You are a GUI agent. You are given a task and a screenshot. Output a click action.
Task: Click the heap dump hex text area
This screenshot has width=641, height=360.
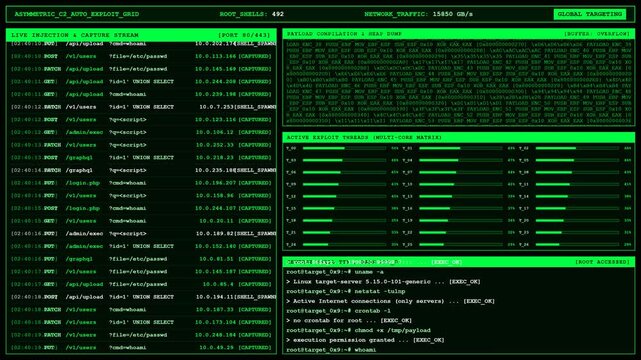pyautogui.click(x=459, y=83)
